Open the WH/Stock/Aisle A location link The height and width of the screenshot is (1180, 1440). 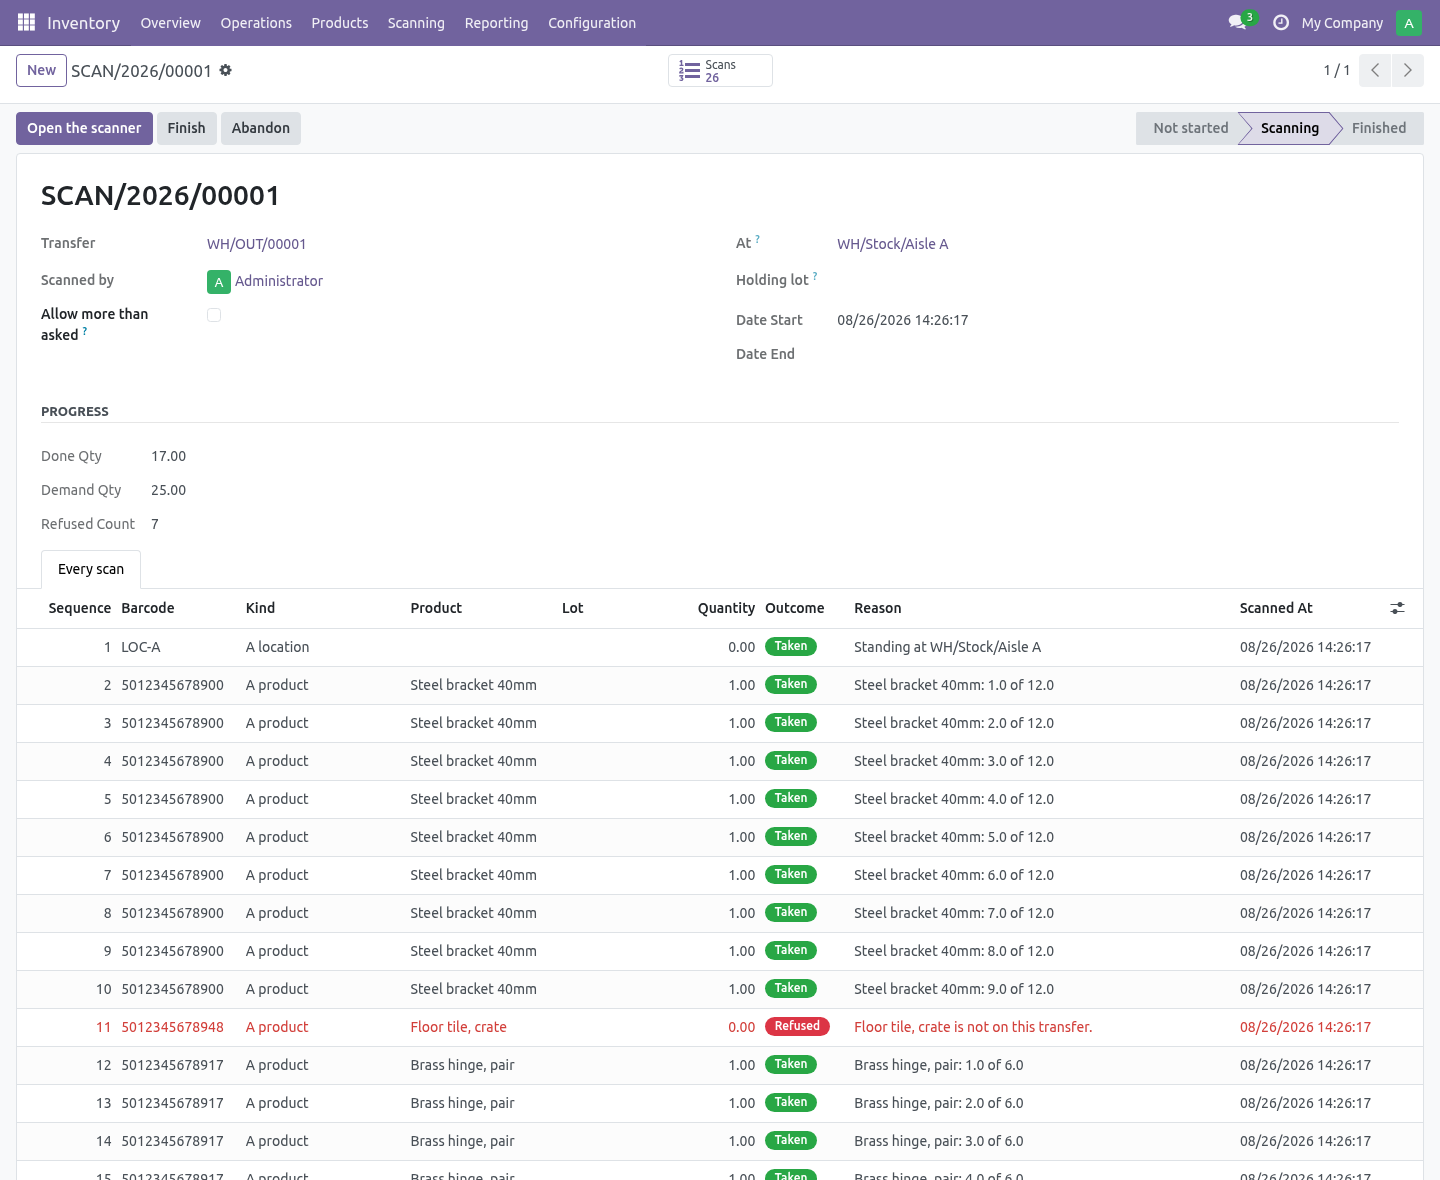(x=892, y=244)
